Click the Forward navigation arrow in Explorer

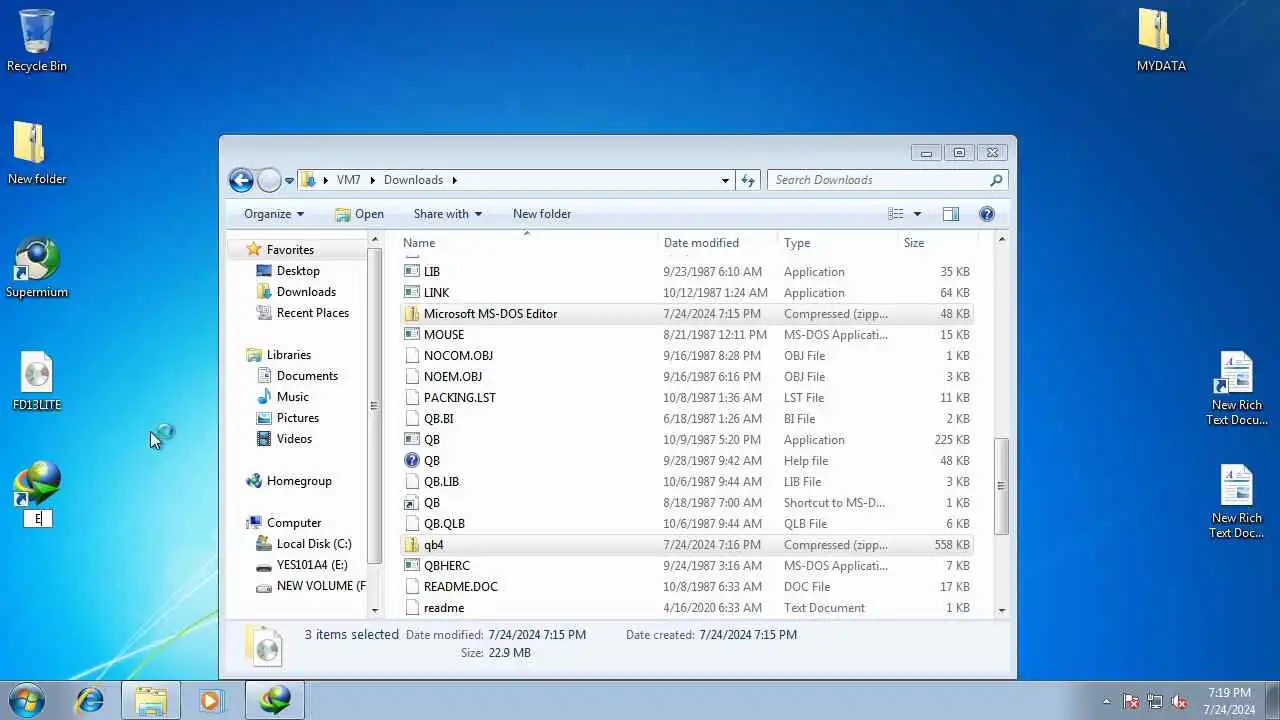269,180
